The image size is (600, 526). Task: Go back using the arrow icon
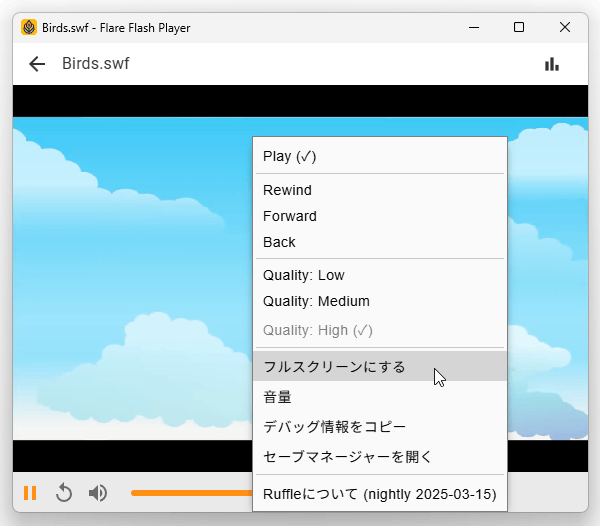point(37,64)
